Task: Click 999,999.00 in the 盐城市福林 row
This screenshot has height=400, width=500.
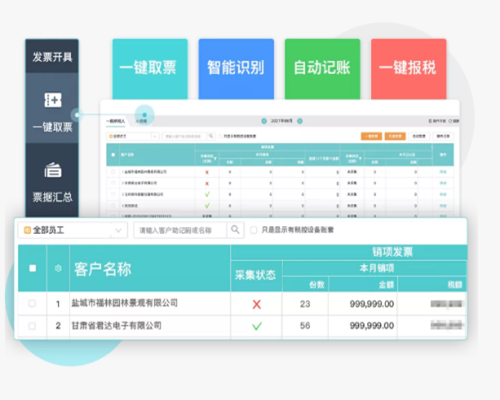Action: [x=372, y=304]
